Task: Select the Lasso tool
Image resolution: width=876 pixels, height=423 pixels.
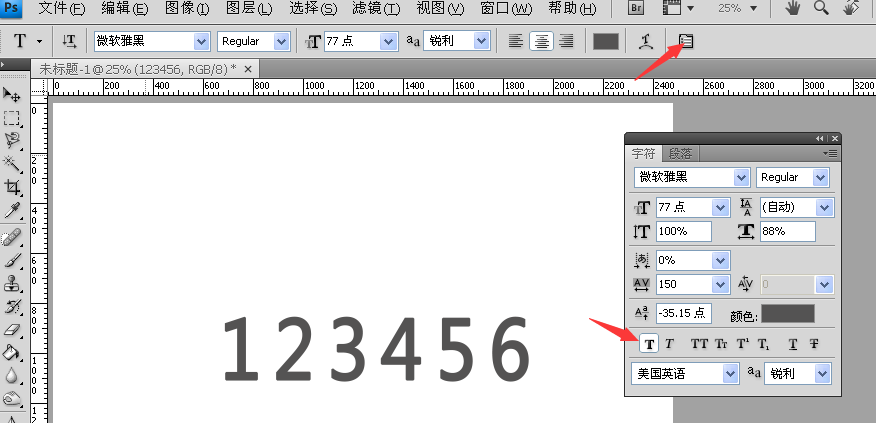Action: click(12, 140)
